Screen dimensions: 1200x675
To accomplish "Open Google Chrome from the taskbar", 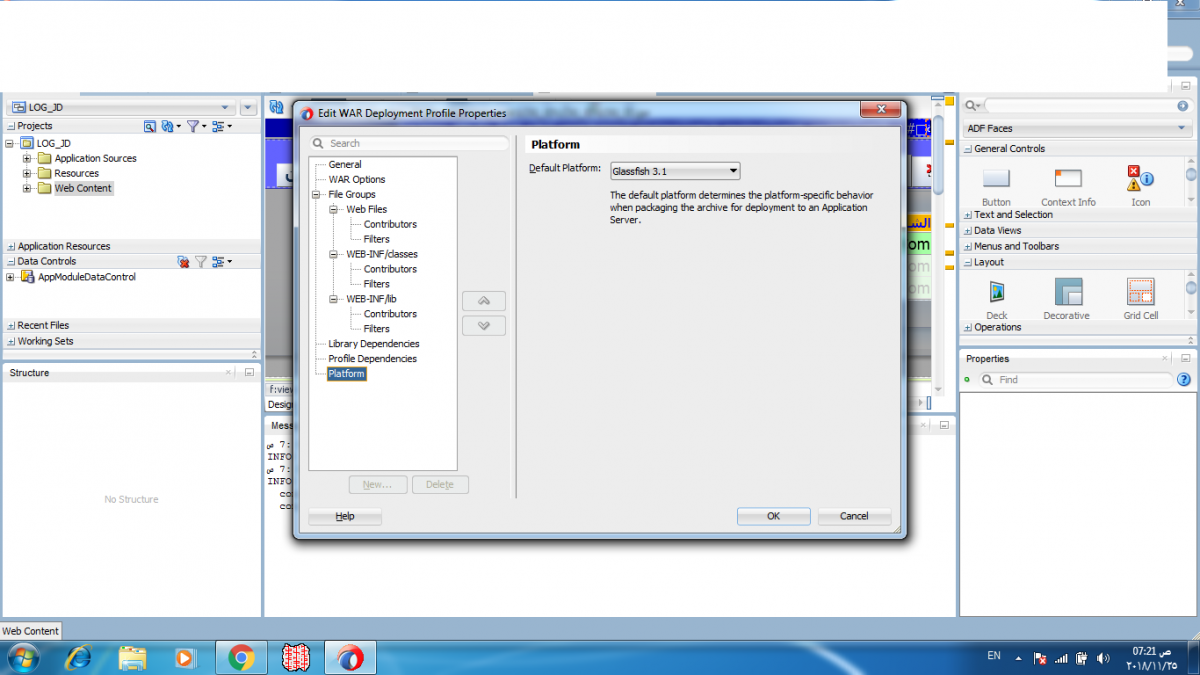I will coord(240,657).
